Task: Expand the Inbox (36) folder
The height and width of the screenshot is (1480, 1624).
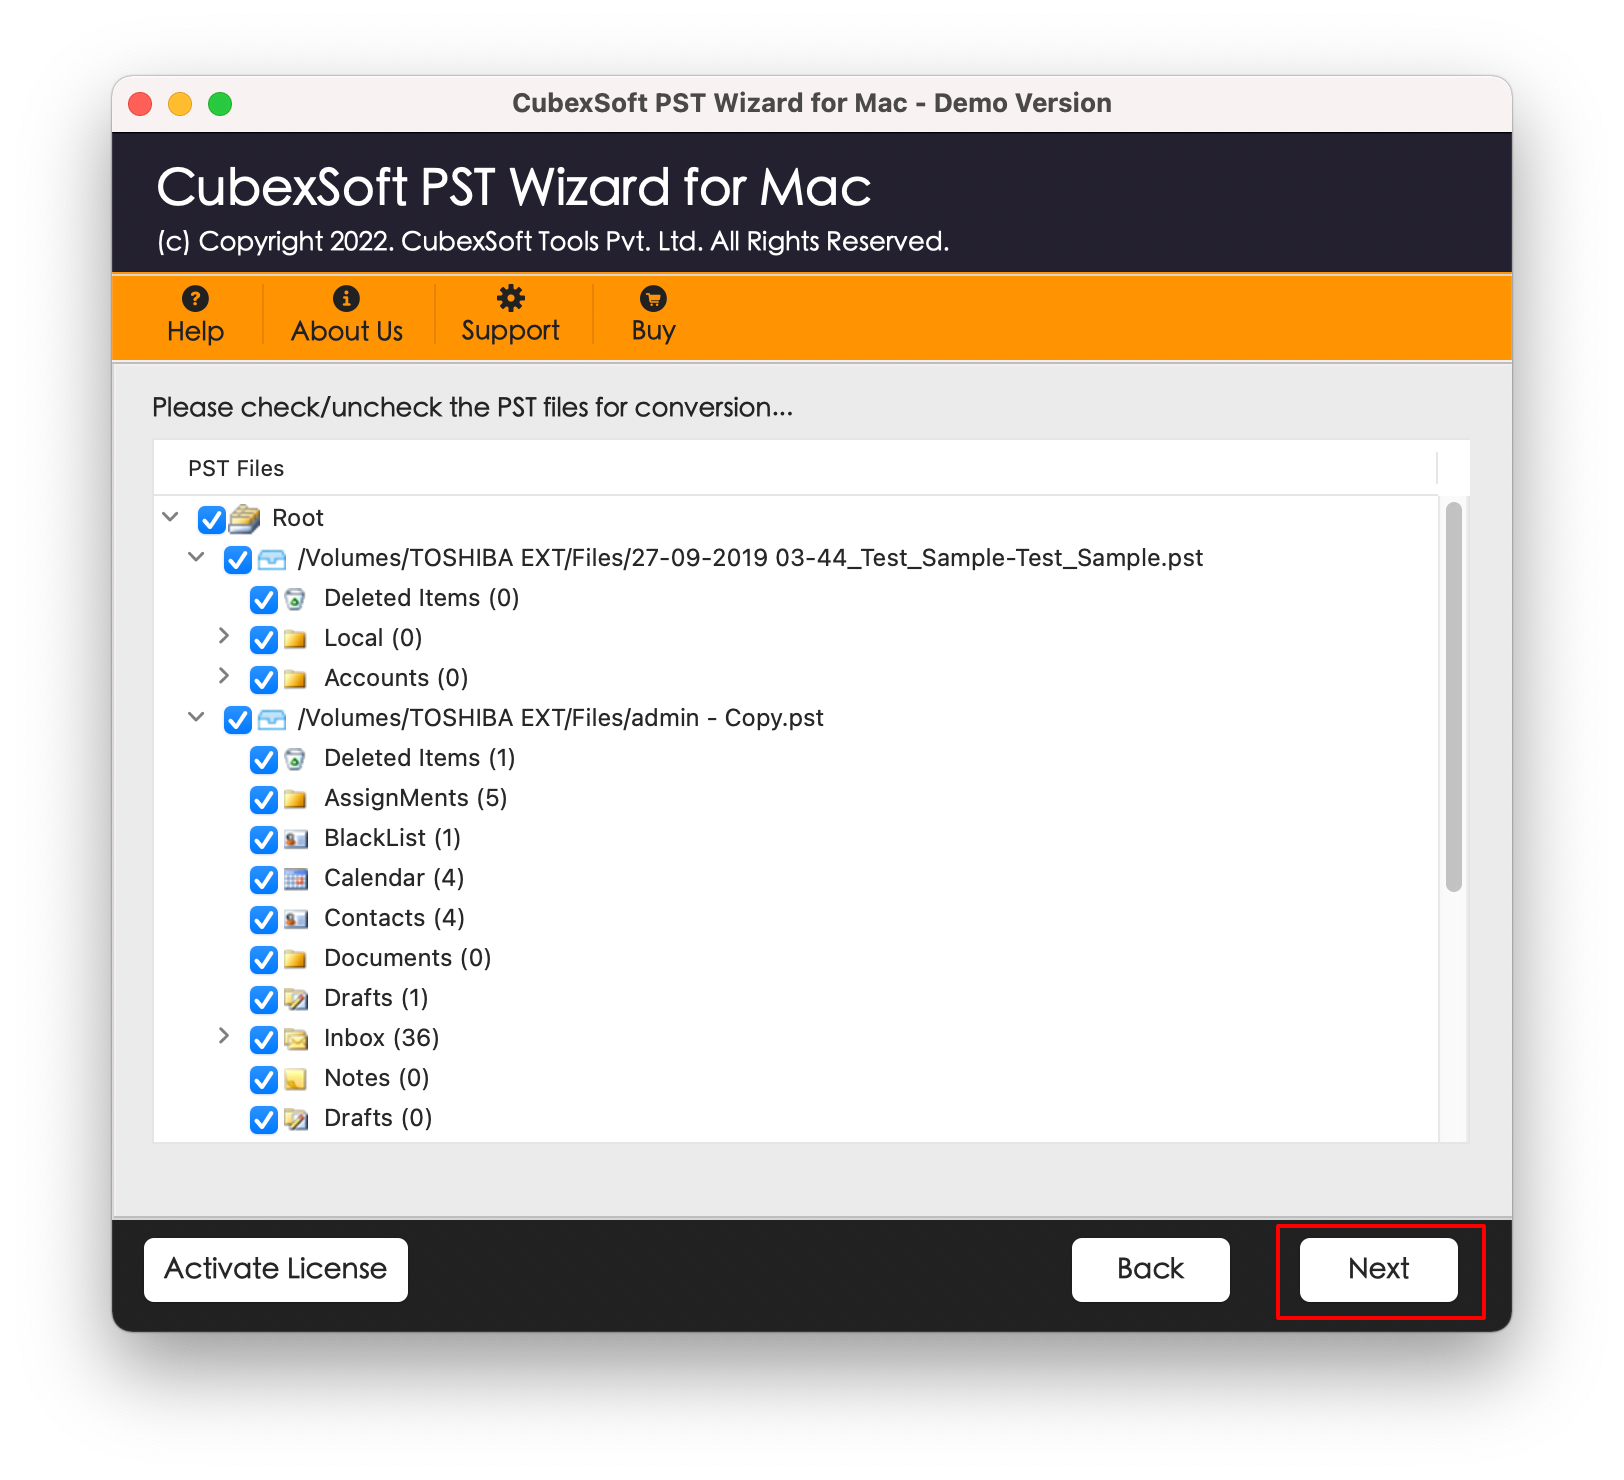Action: 224,1036
